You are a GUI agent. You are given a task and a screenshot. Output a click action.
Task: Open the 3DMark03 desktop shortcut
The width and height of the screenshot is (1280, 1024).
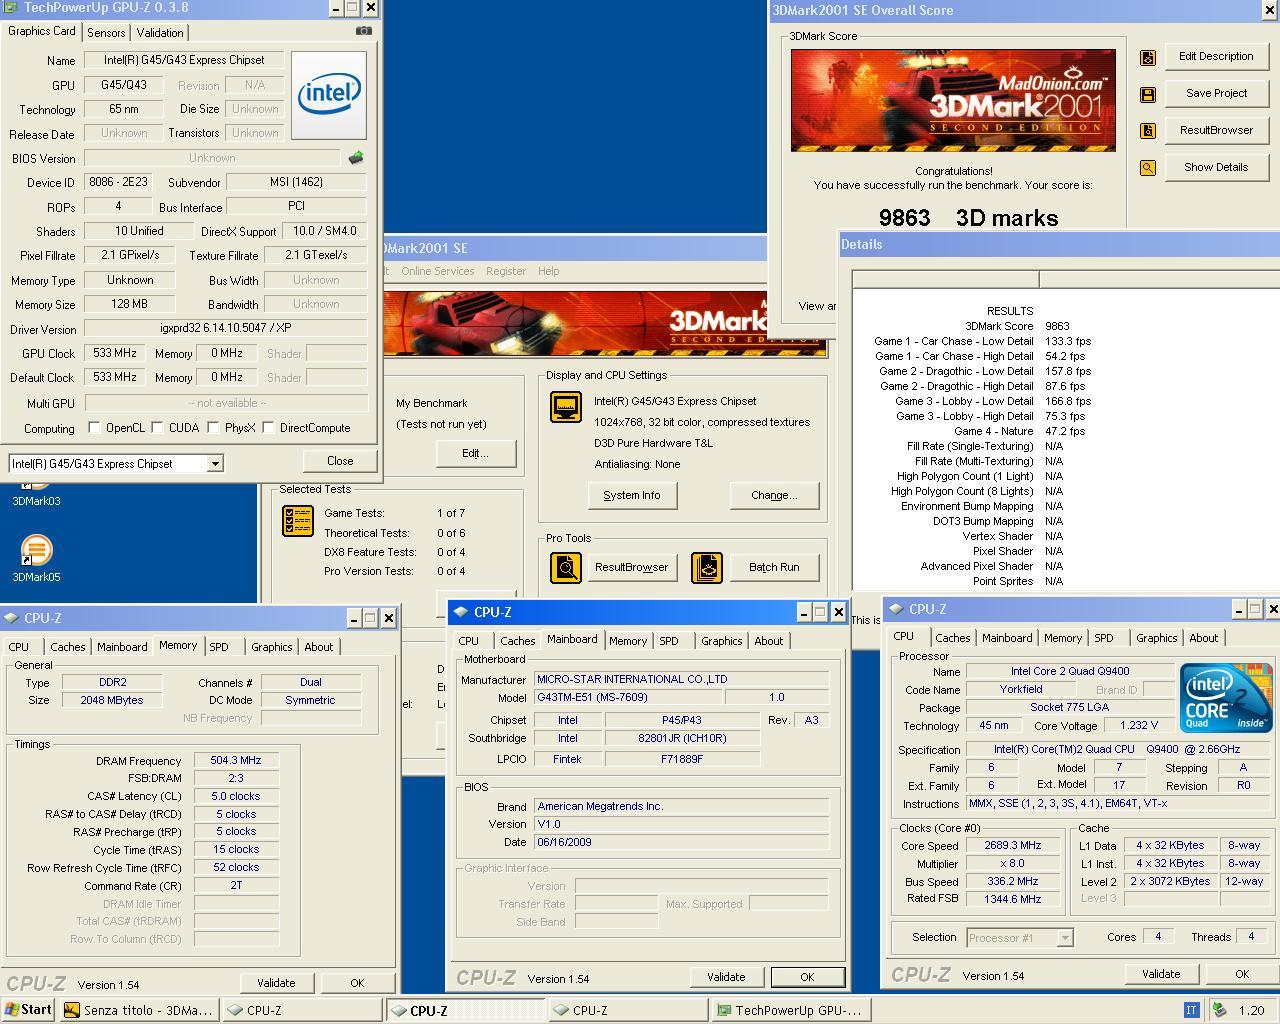pos(36,495)
